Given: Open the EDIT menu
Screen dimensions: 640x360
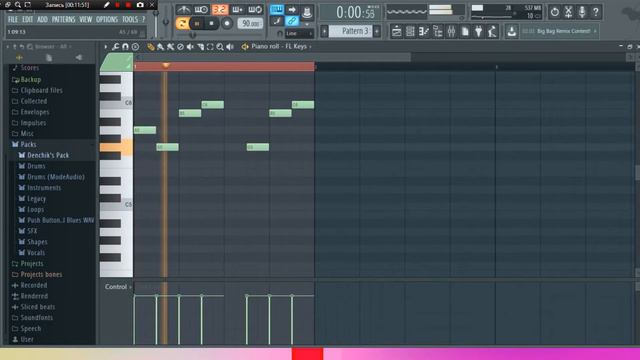Looking at the screenshot, I should pyautogui.click(x=27, y=20).
